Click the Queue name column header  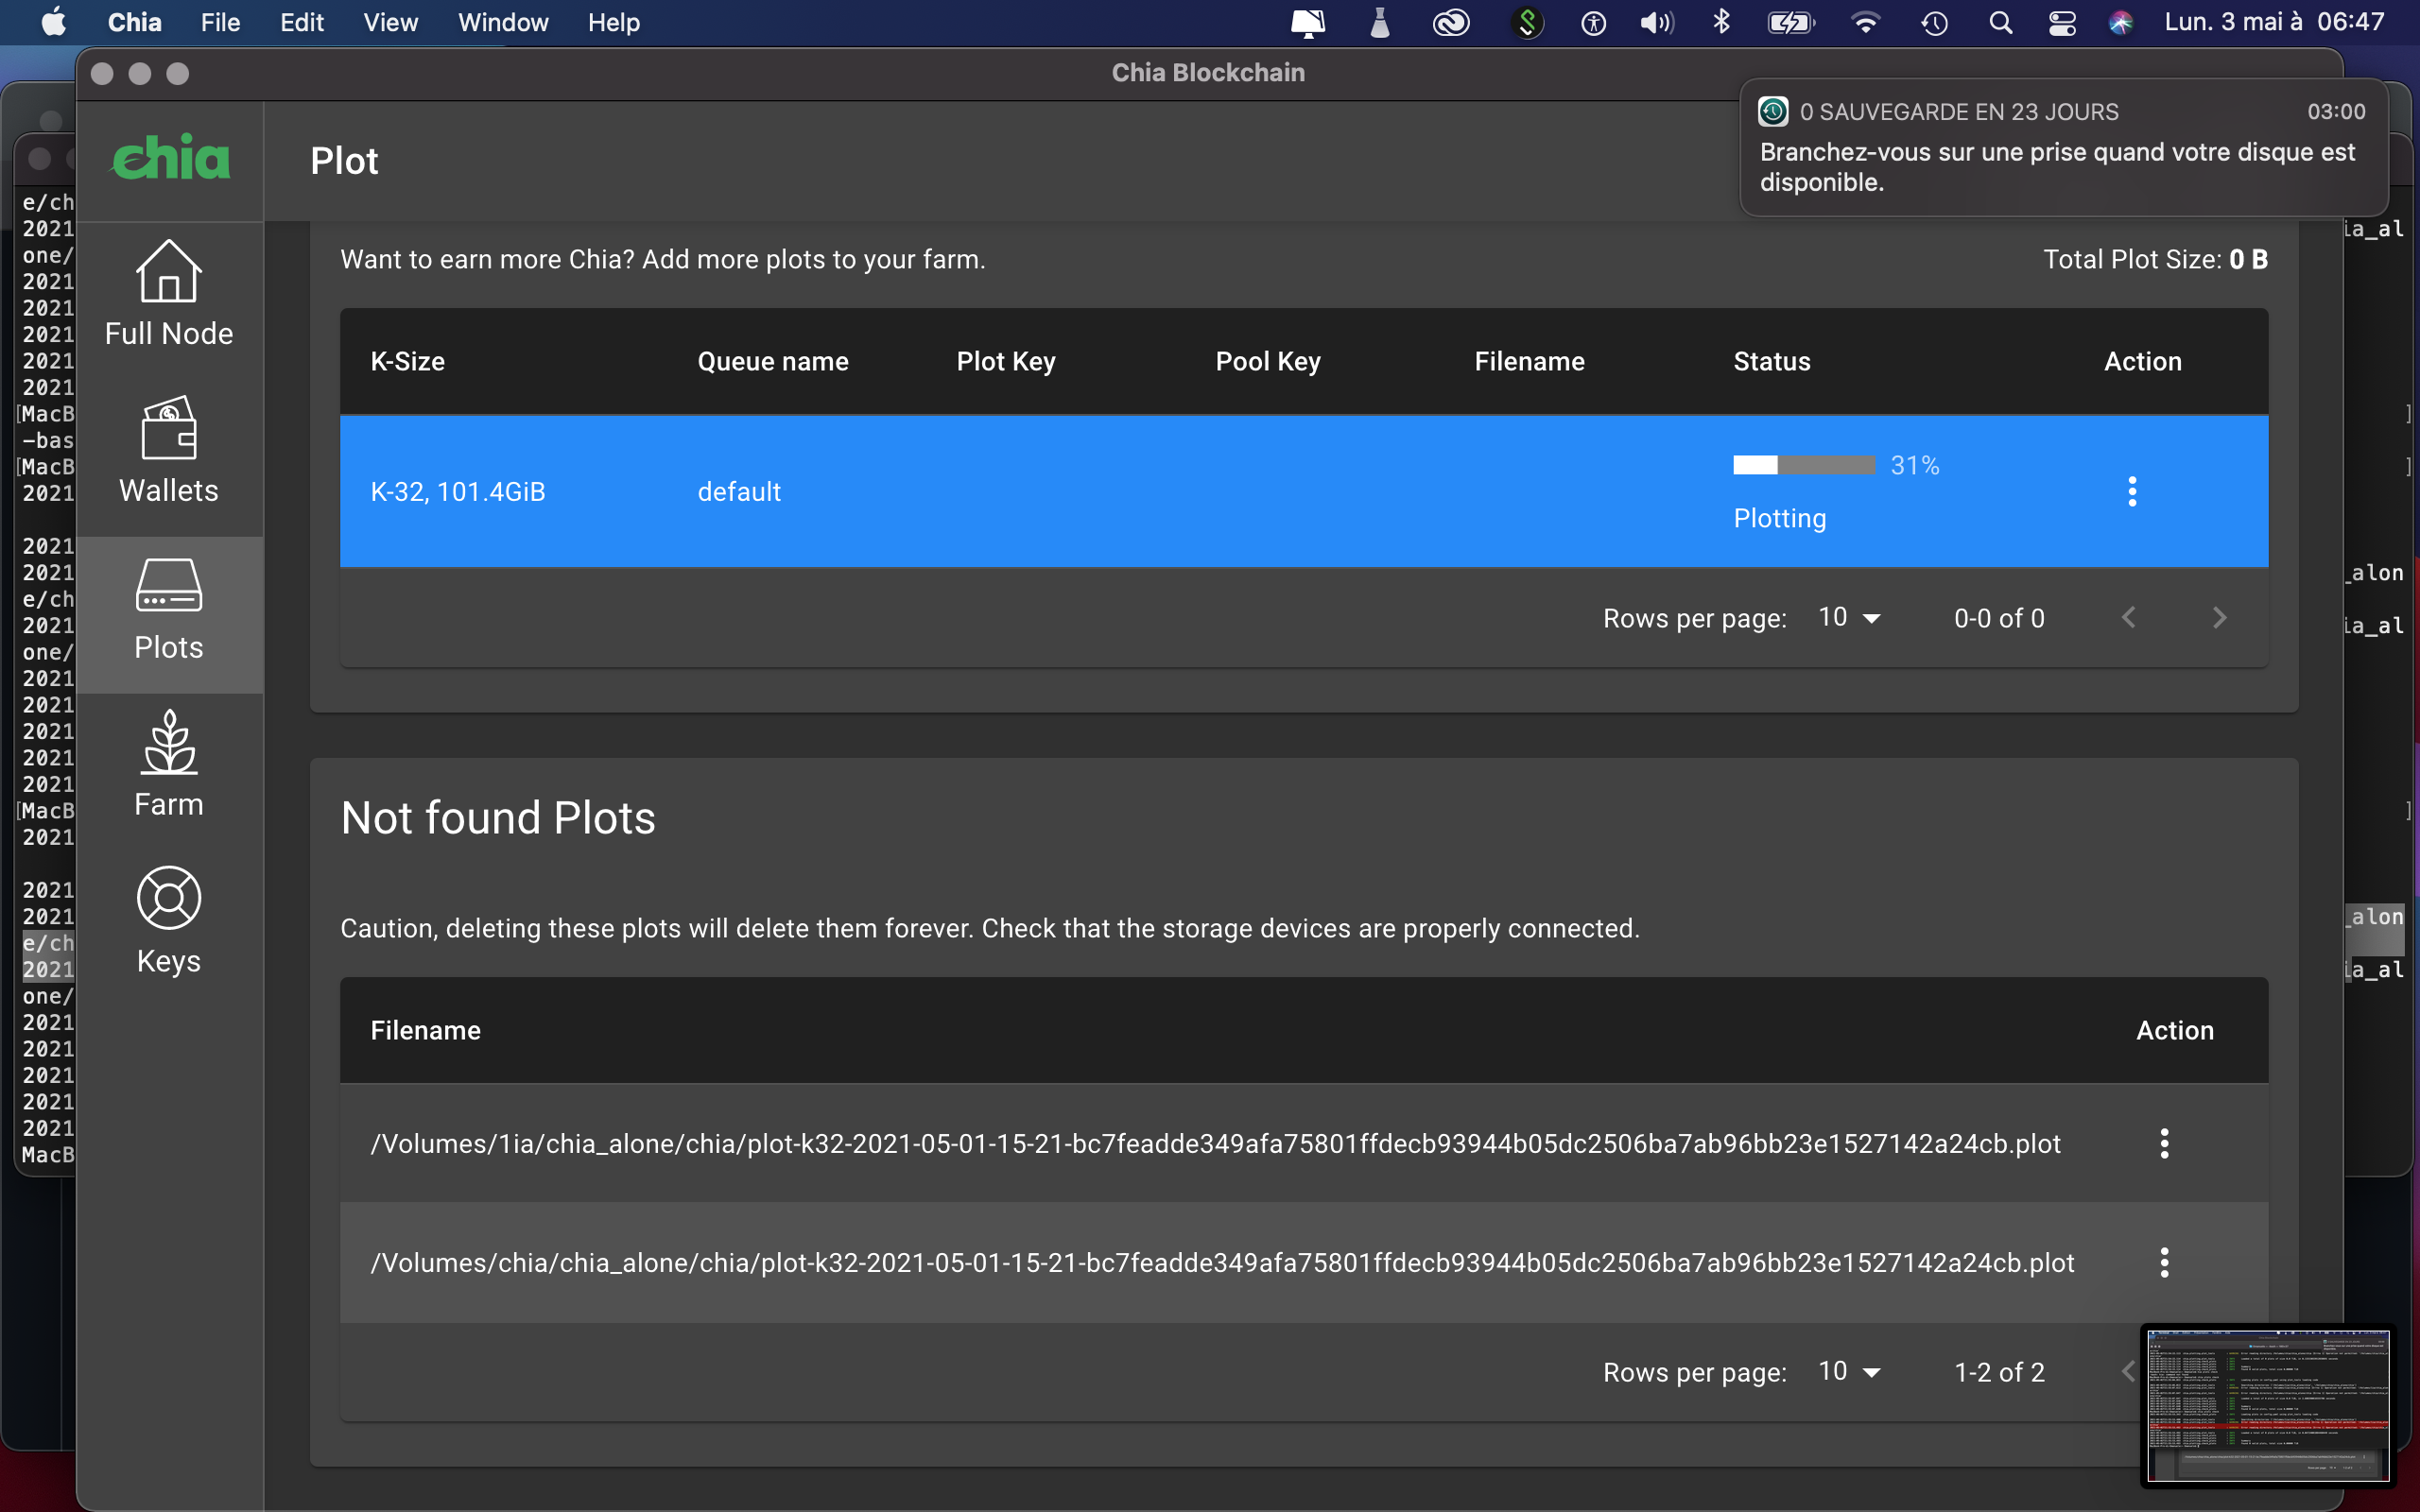(772, 361)
